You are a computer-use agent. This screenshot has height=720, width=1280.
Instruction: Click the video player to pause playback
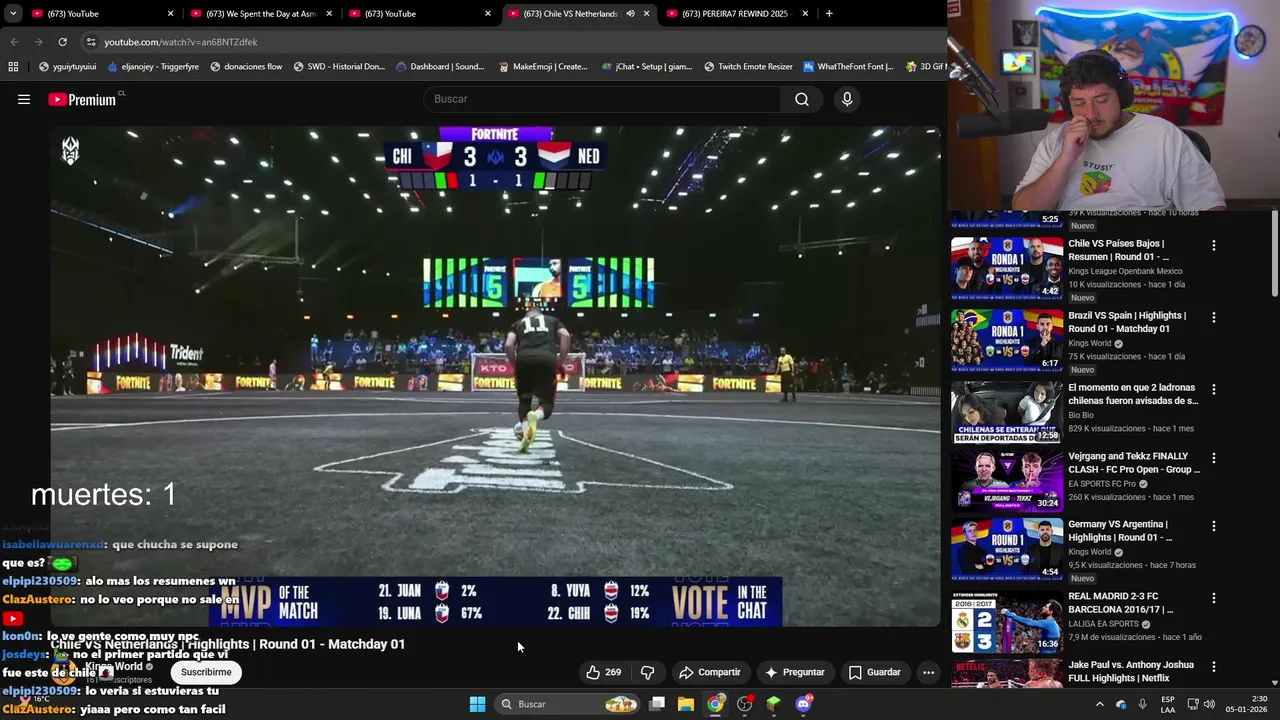(x=495, y=375)
